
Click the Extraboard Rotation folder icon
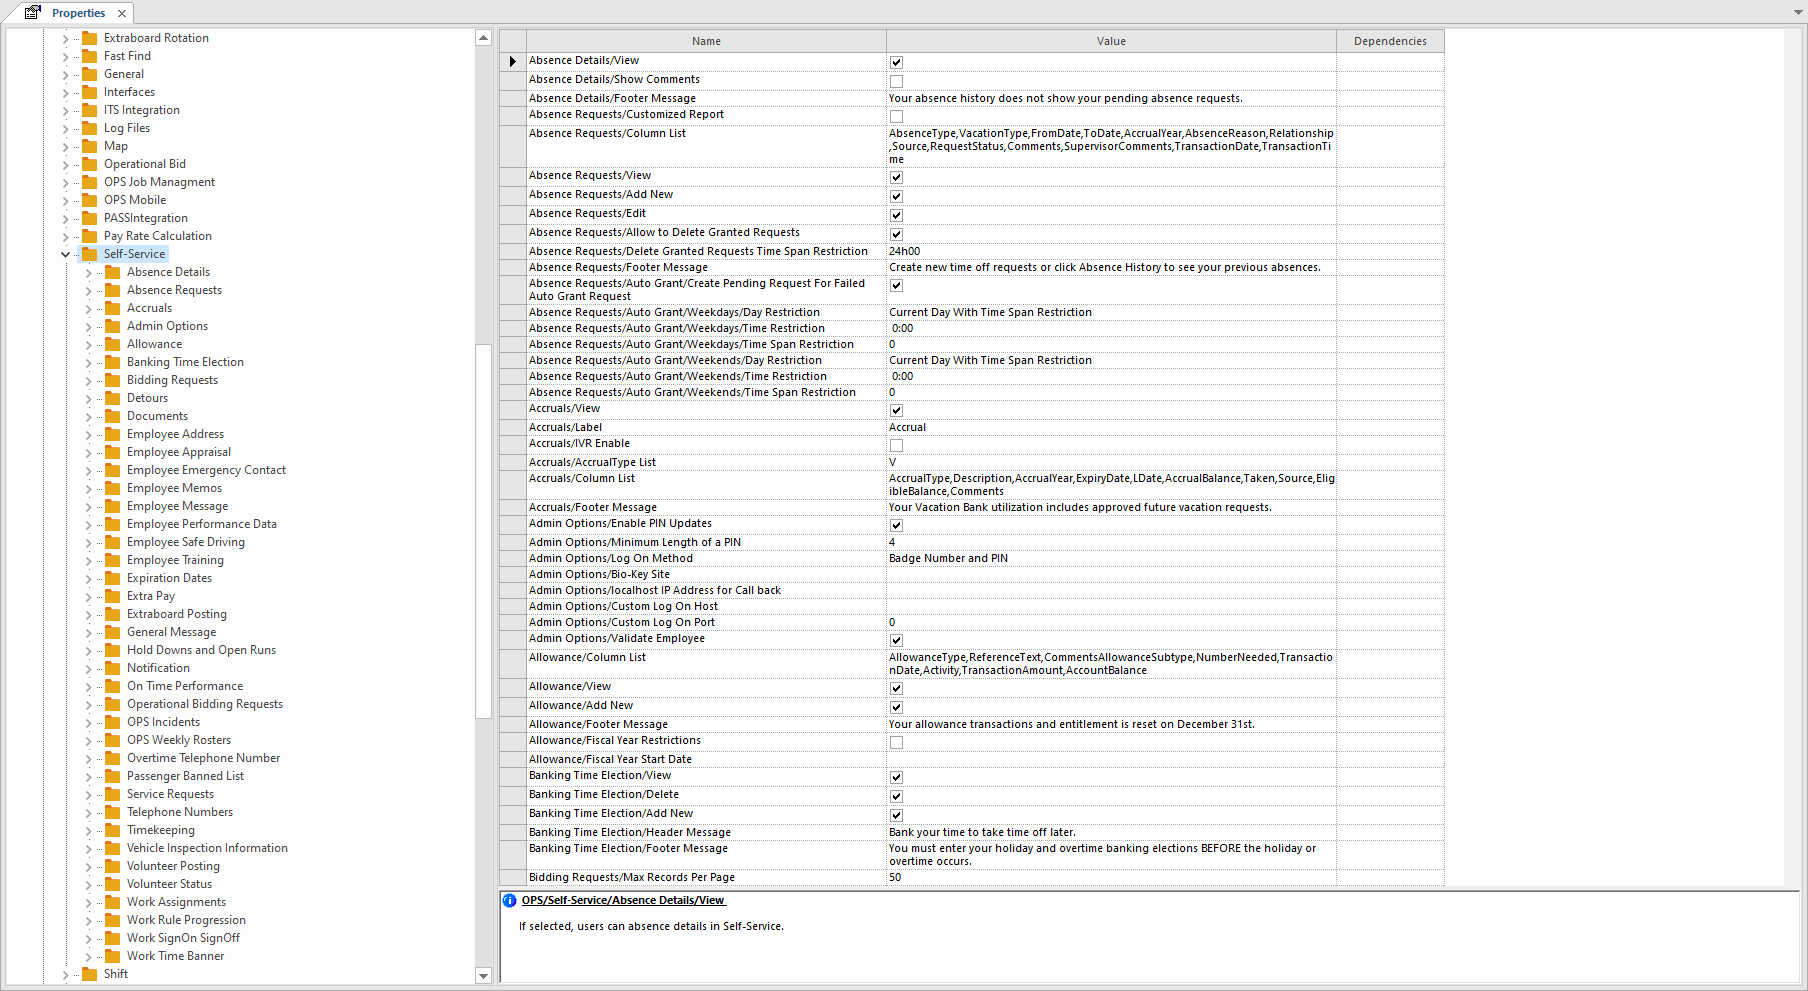coord(90,38)
